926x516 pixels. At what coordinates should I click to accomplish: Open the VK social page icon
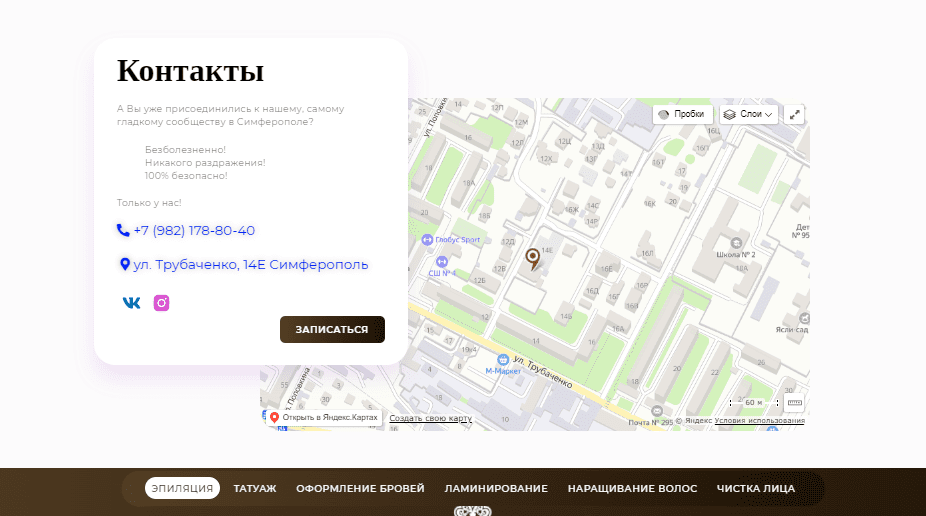click(x=131, y=303)
